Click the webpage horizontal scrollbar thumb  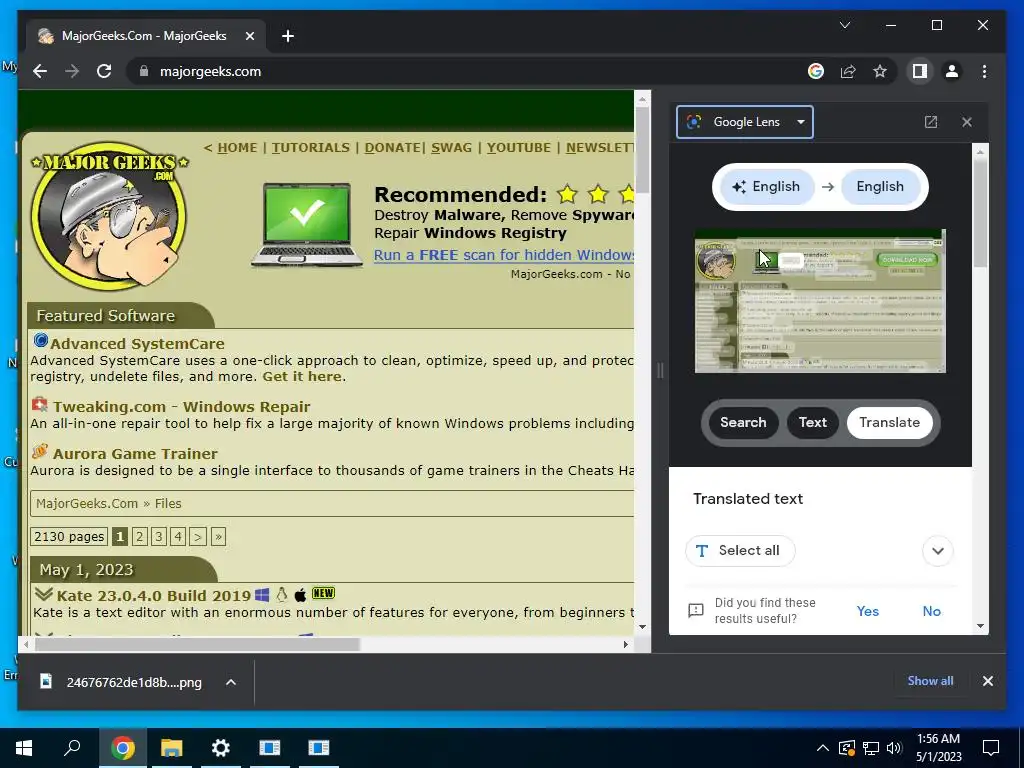(197, 645)
